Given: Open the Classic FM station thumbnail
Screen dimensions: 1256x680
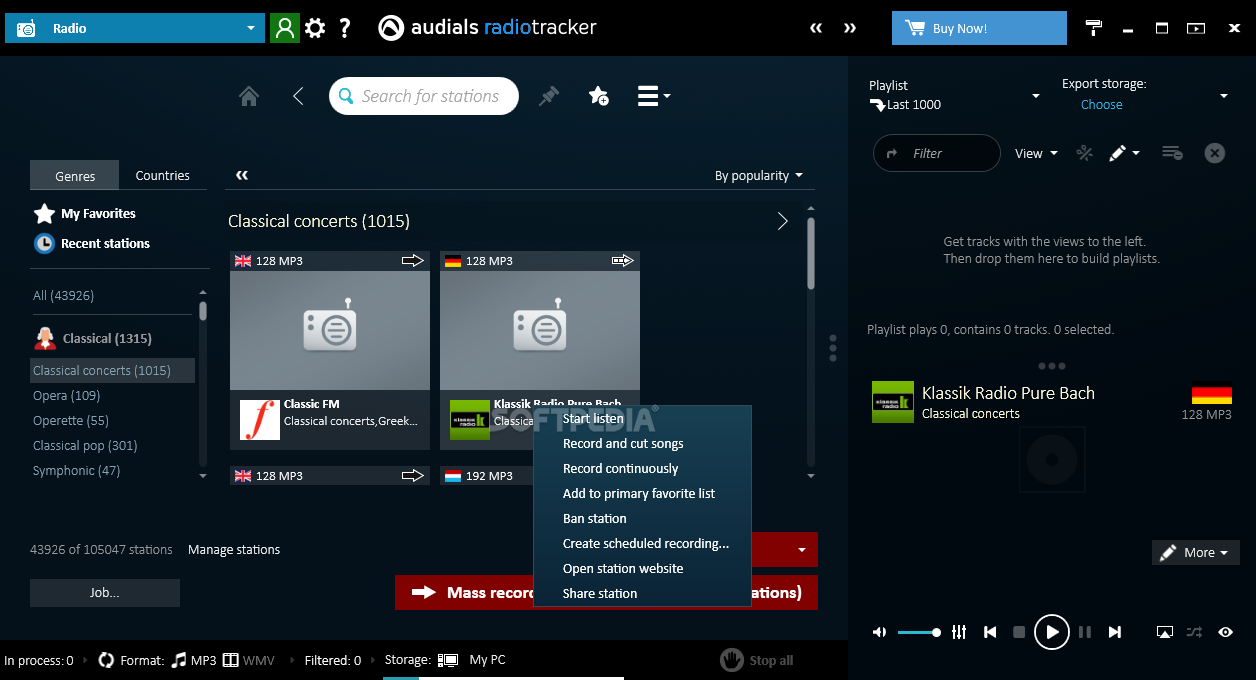Looking at the screenshot, I should point(330,330).
